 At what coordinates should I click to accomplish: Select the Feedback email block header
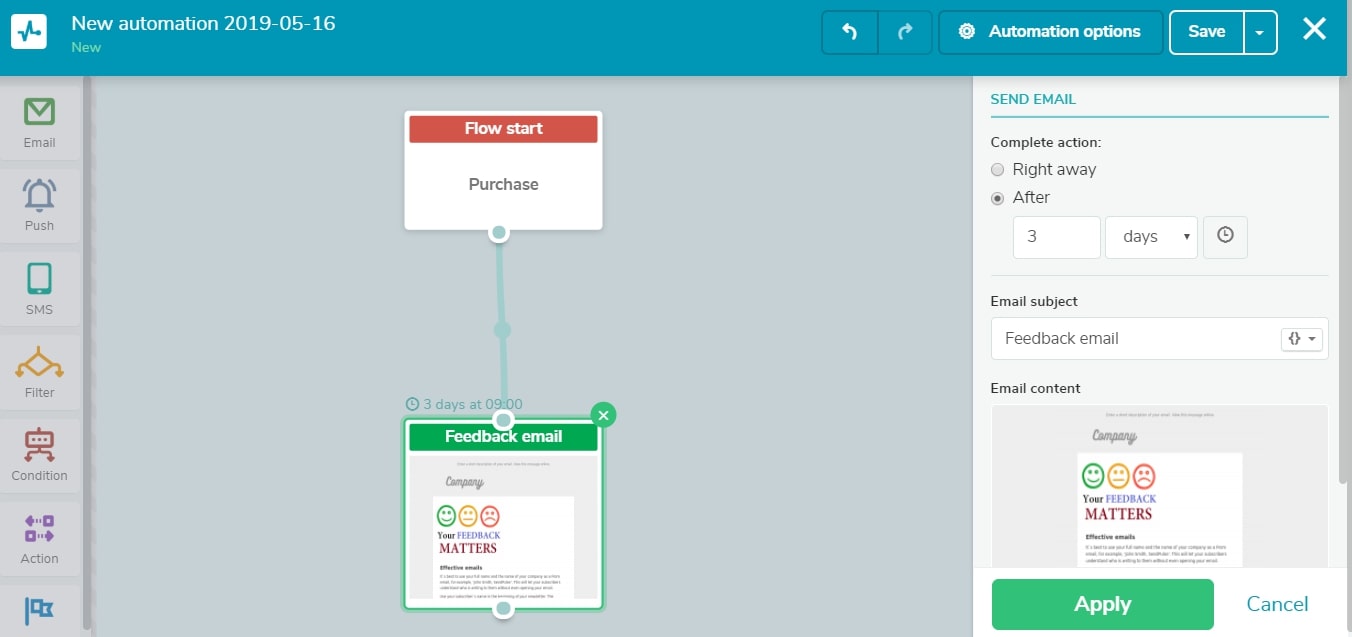(503, 437)
